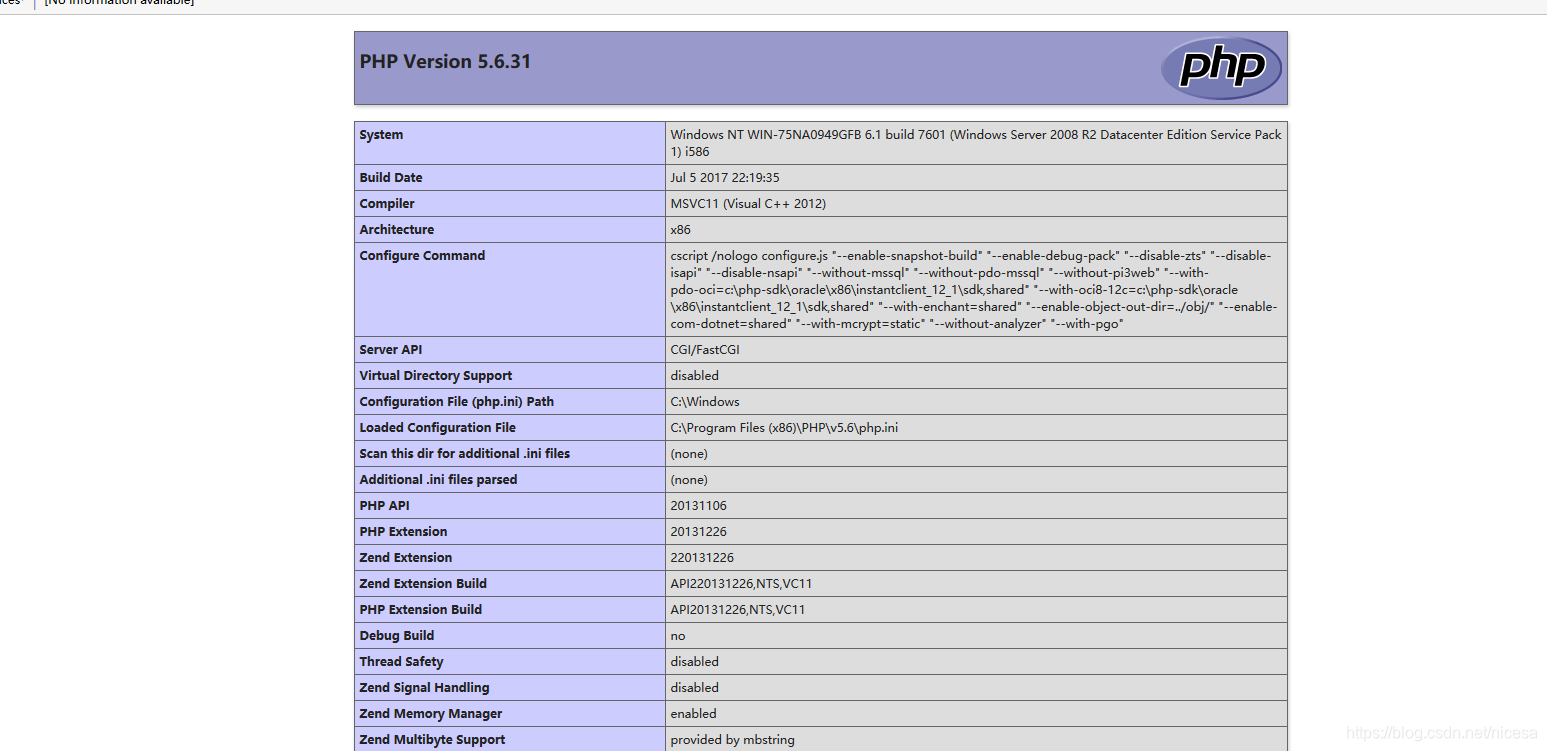Select the (none) value for Additional .ini files parsed

(689, 480)
